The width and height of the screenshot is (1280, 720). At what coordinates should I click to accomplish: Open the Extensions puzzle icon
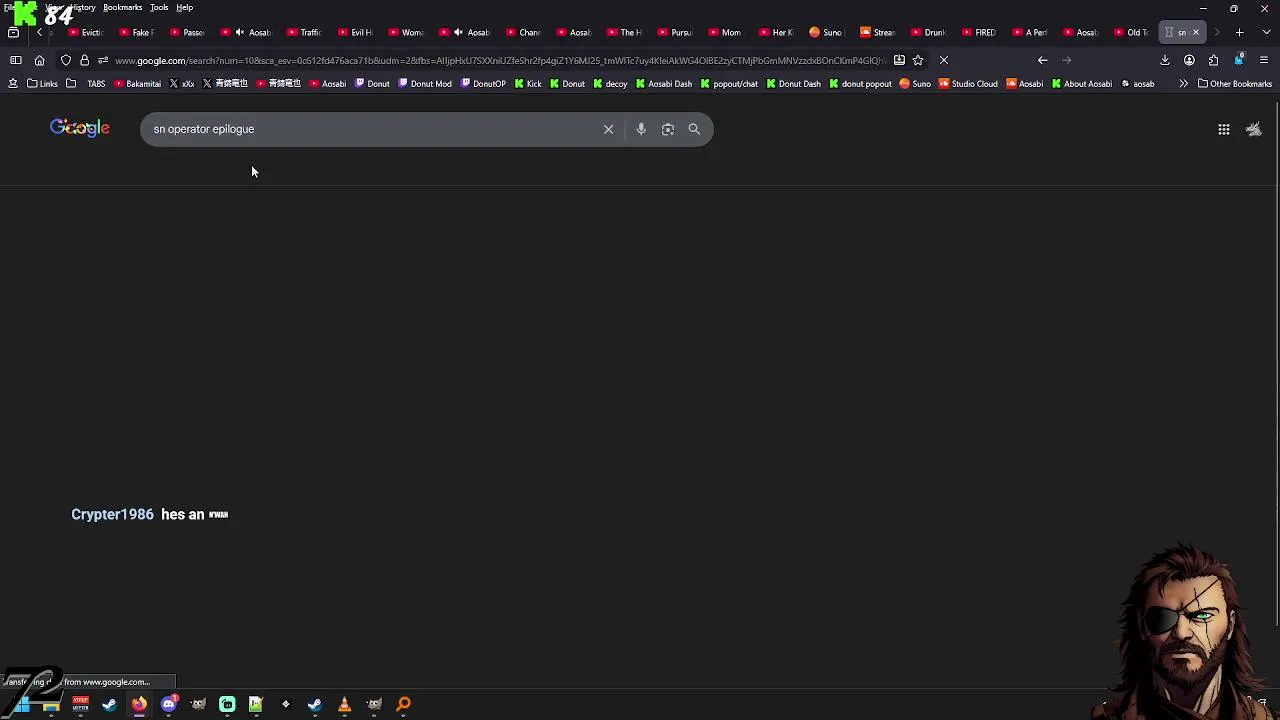[1213, 60]
